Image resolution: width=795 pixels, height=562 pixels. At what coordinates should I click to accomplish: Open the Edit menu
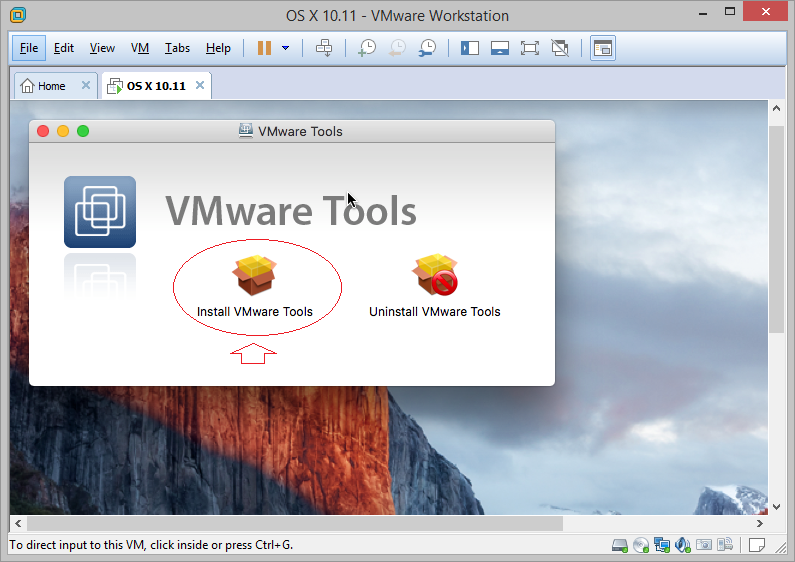click(64, 48)
